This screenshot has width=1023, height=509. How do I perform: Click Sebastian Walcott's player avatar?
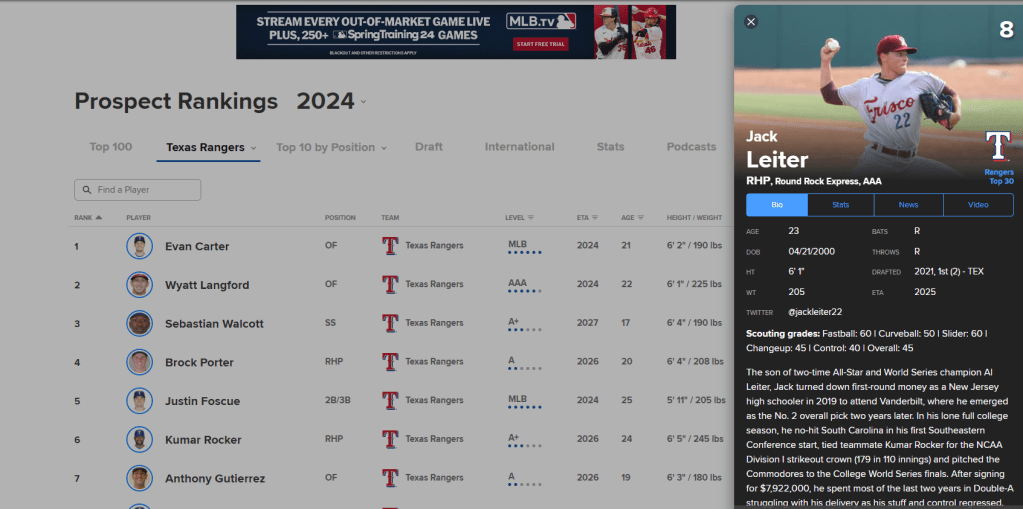(x=139, y=324)
